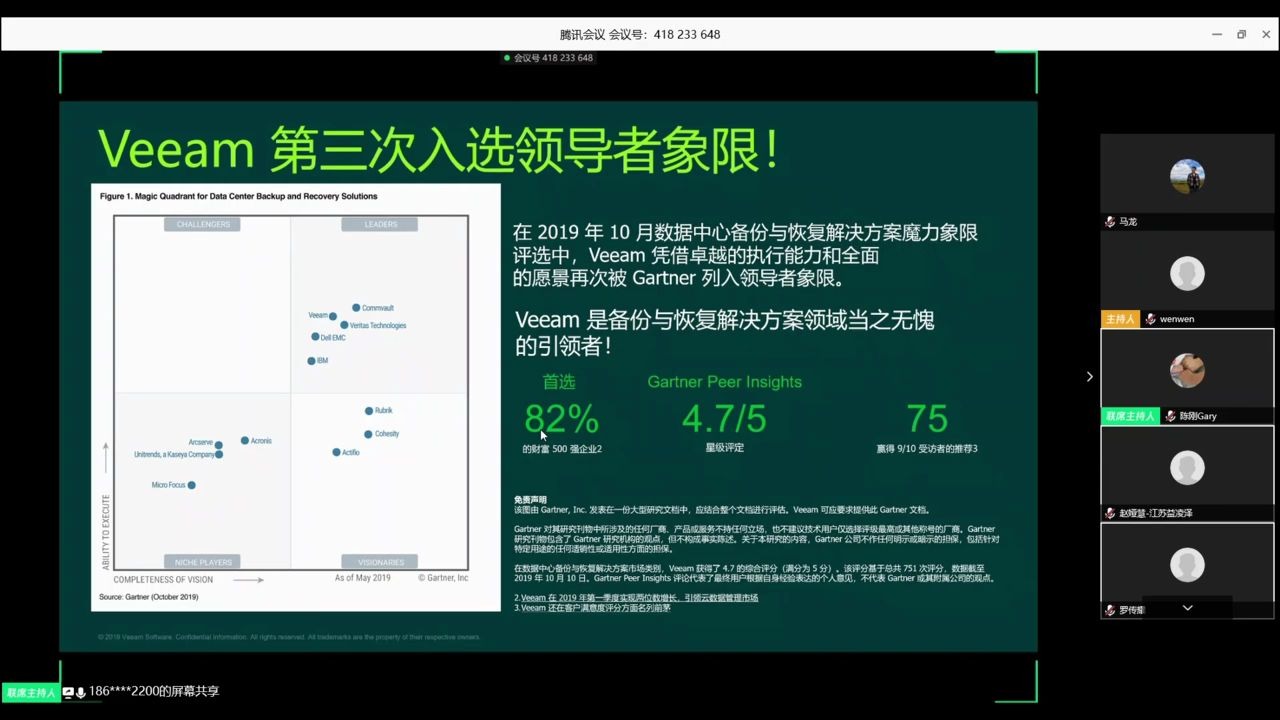Show more participants with the down chevron
The width and height of the screenshot is (1280, 720).
click(x=1187, y=608)
